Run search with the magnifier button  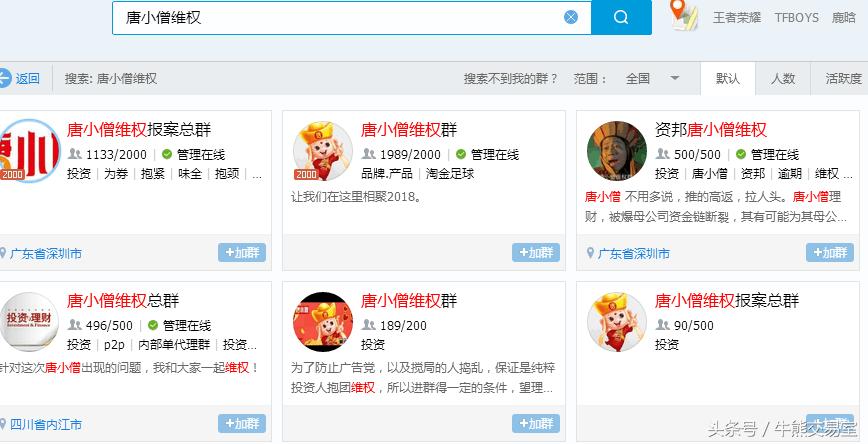[x=621, y=17]
